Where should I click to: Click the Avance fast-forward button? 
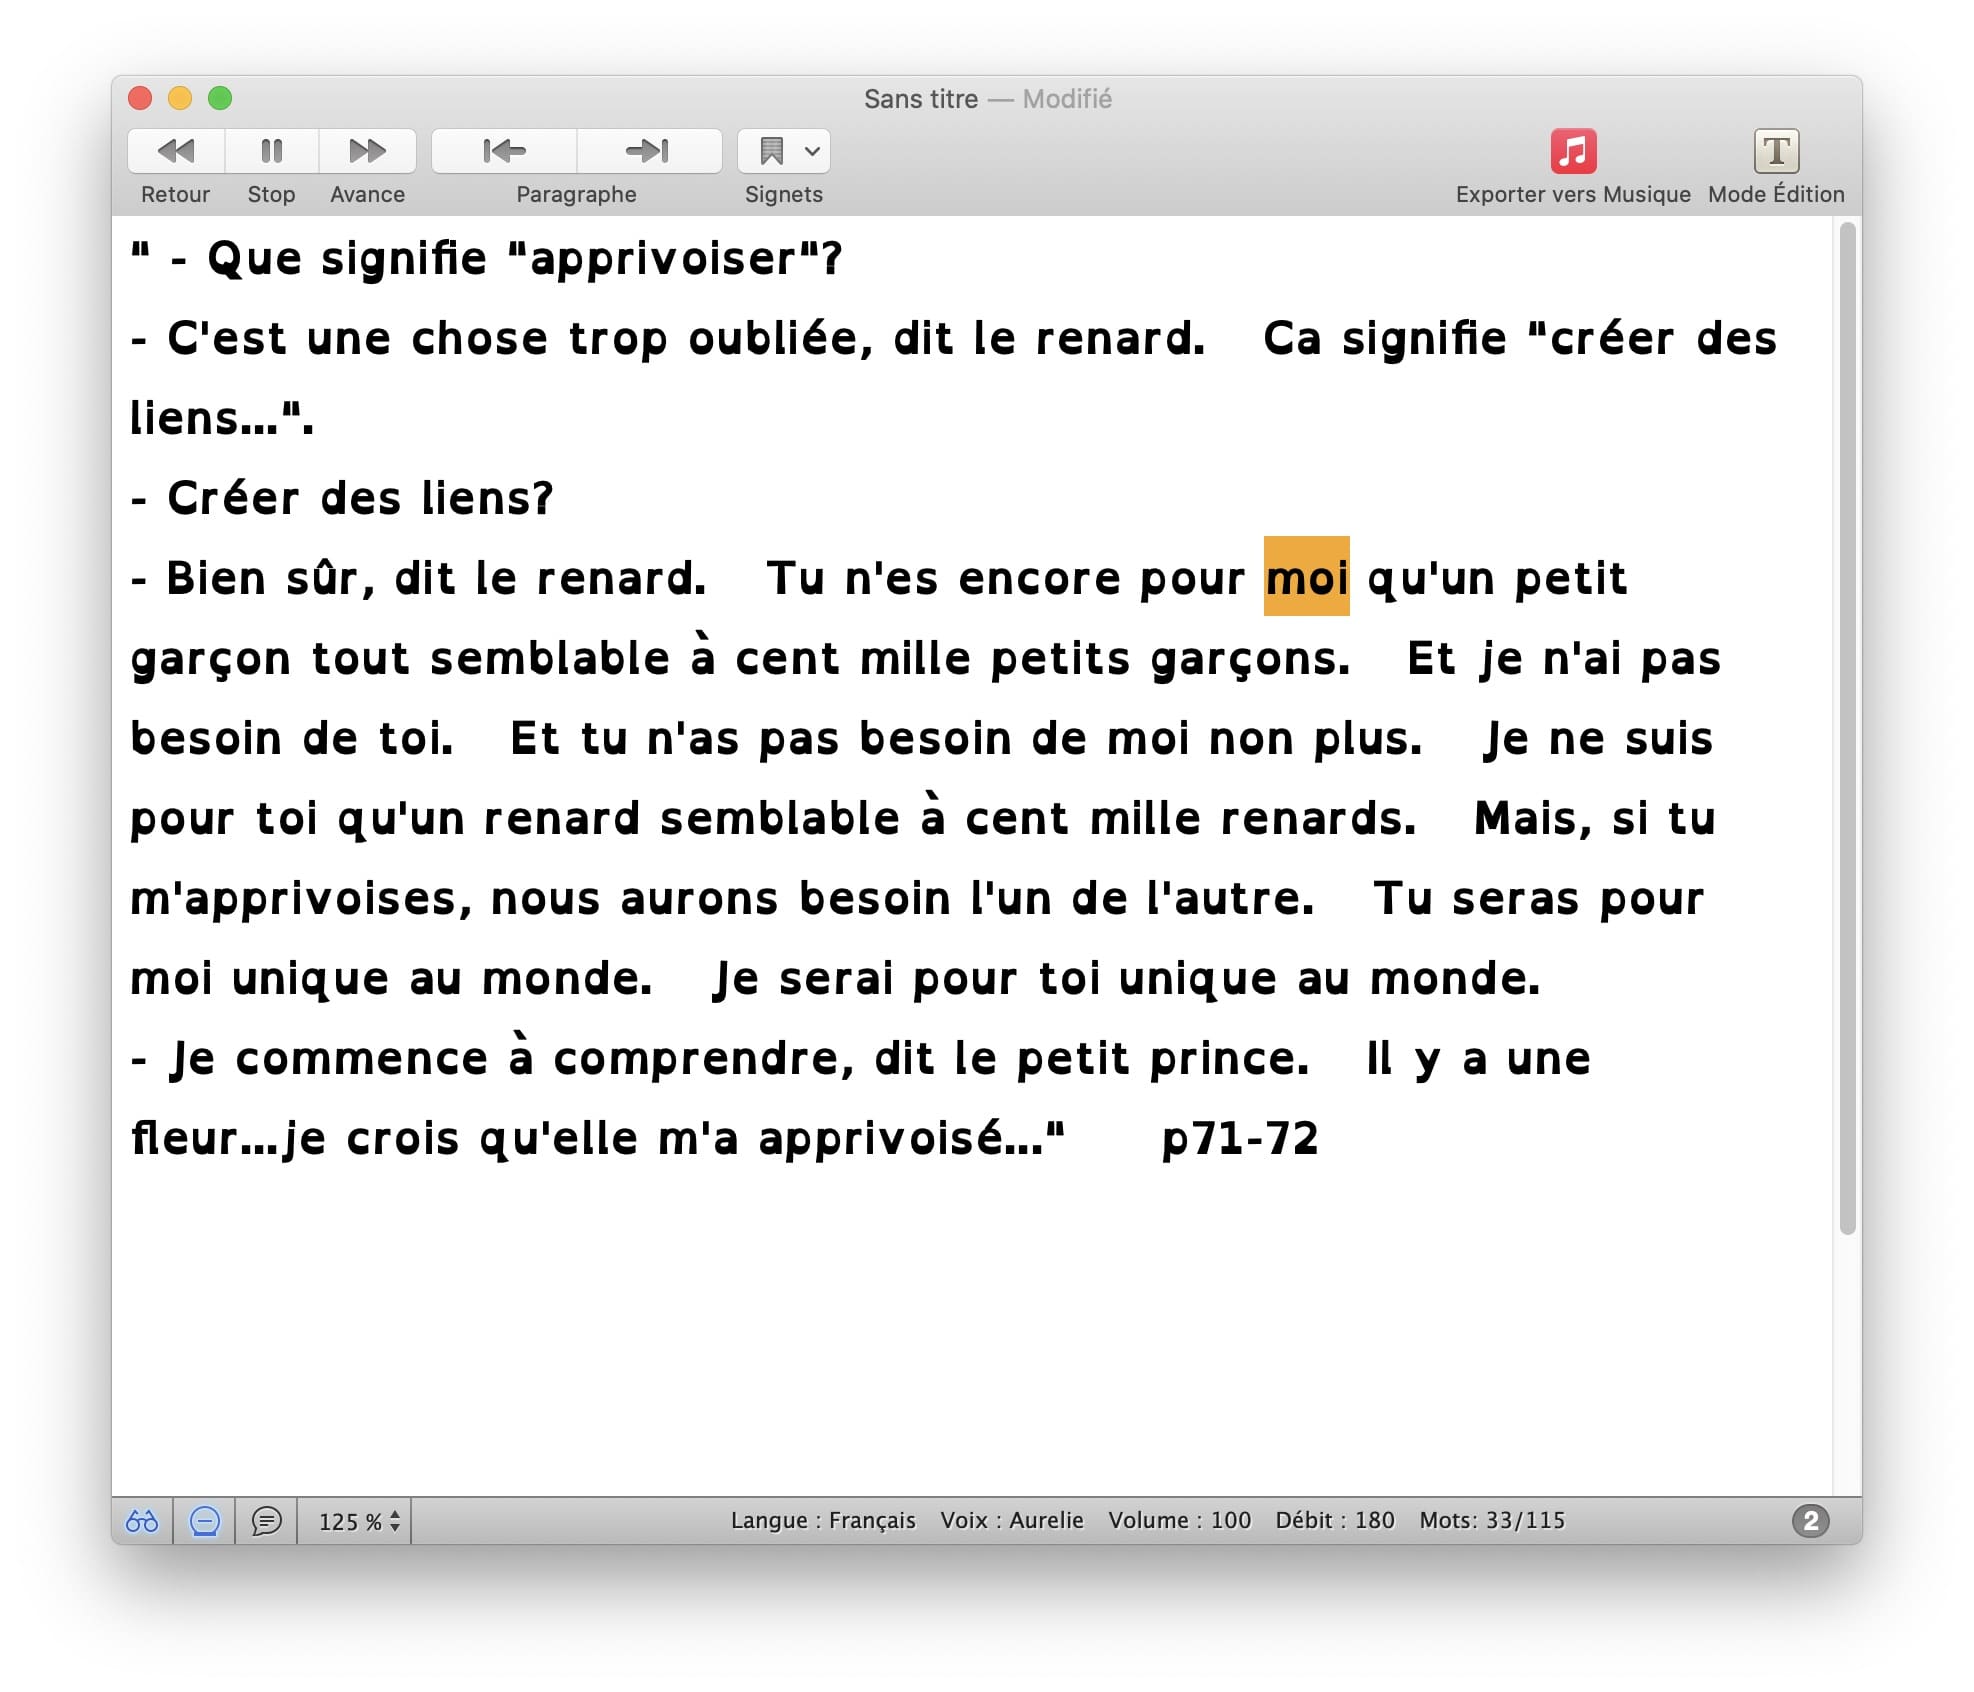[x=367, y=151]
